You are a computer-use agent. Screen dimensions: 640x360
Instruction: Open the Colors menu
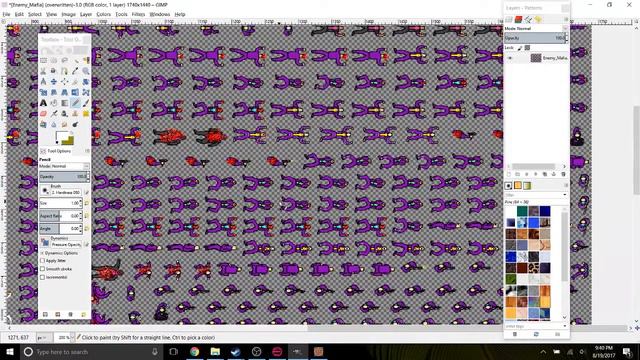coord(103,14)
